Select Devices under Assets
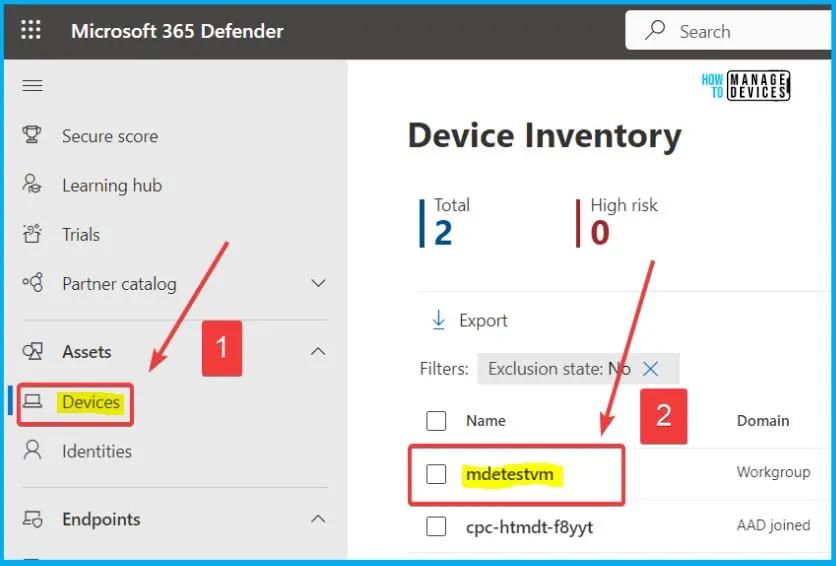The width and height of the screenshot is (836, 566). (x=91, y=402)
